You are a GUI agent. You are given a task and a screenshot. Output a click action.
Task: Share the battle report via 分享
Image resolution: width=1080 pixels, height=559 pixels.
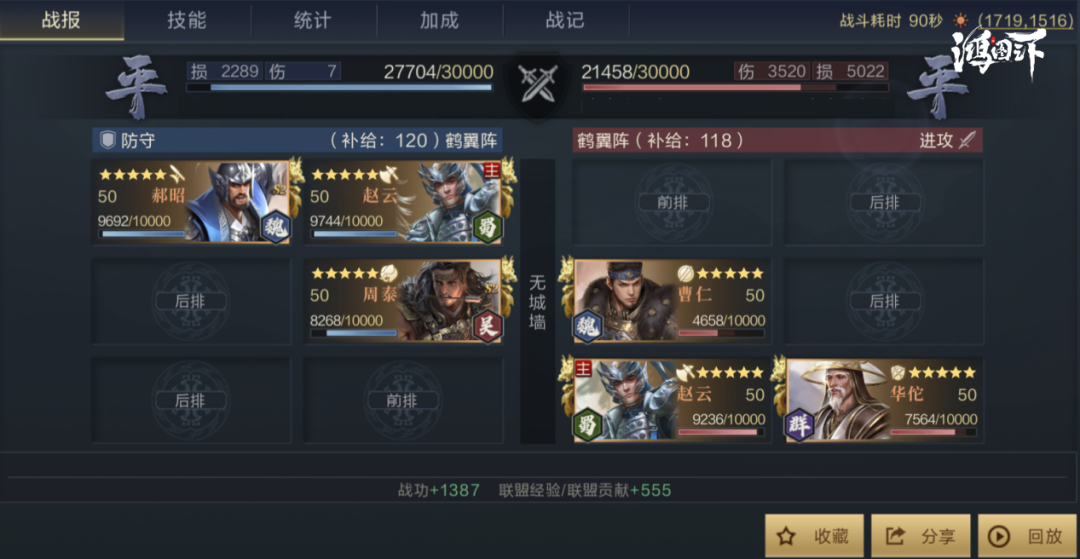tap(921, 536)
